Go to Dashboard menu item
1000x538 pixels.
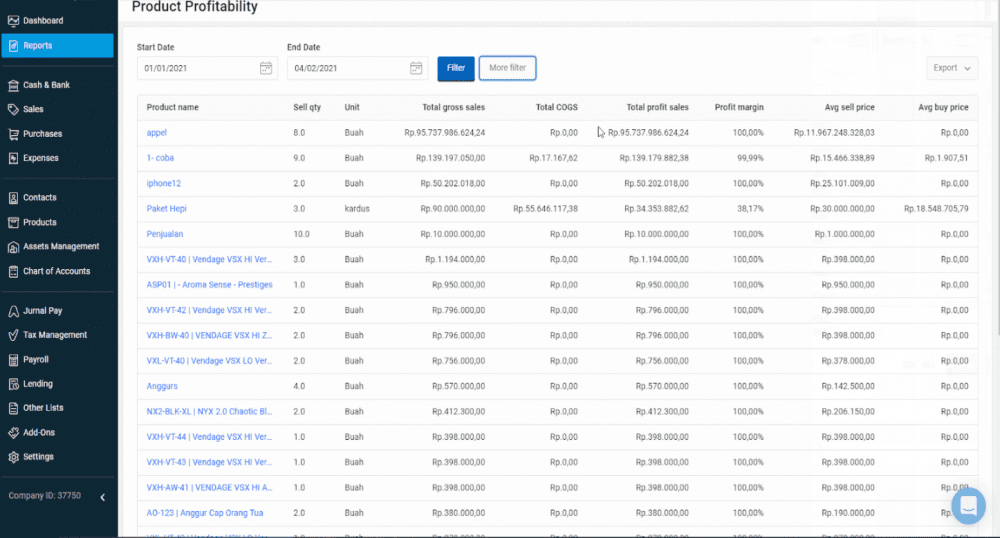coord(43,21)
